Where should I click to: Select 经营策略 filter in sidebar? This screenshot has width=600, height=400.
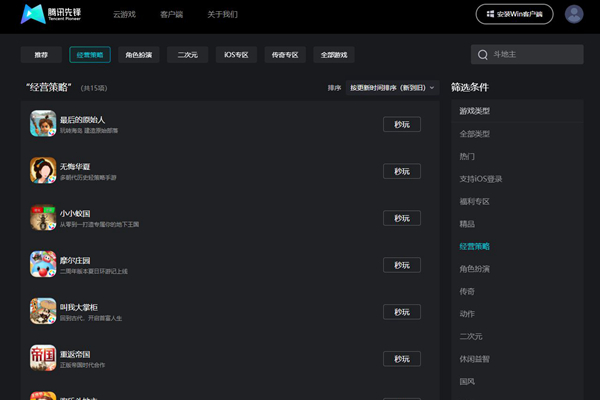click(474, 247)
